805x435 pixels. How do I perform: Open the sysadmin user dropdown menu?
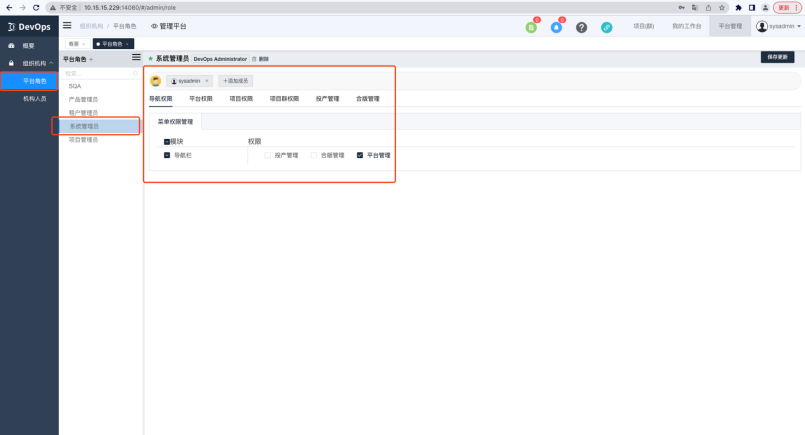click(x=780, y=27)
